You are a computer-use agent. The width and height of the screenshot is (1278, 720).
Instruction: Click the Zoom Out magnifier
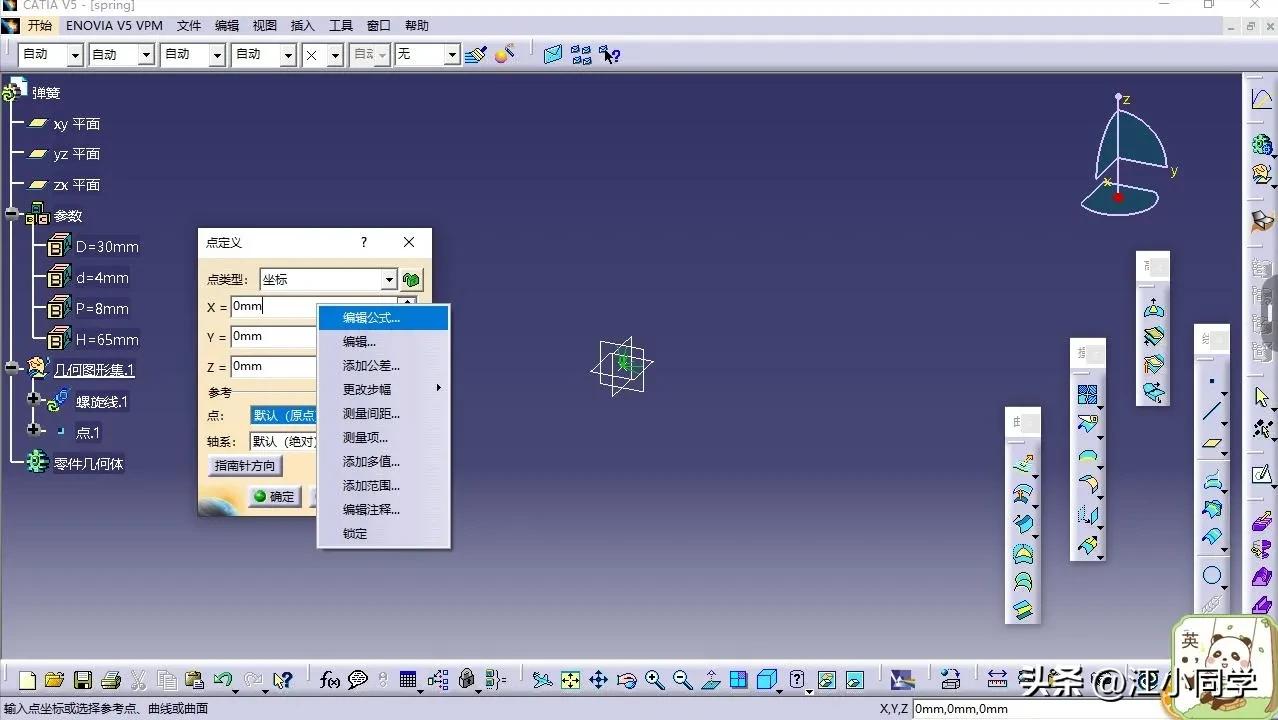click(682, 680)
